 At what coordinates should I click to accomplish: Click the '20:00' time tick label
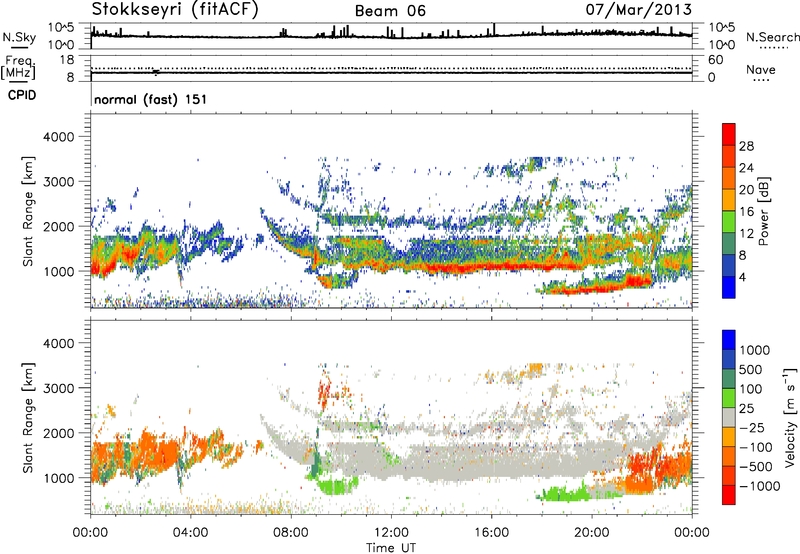(x=591, y=533)
